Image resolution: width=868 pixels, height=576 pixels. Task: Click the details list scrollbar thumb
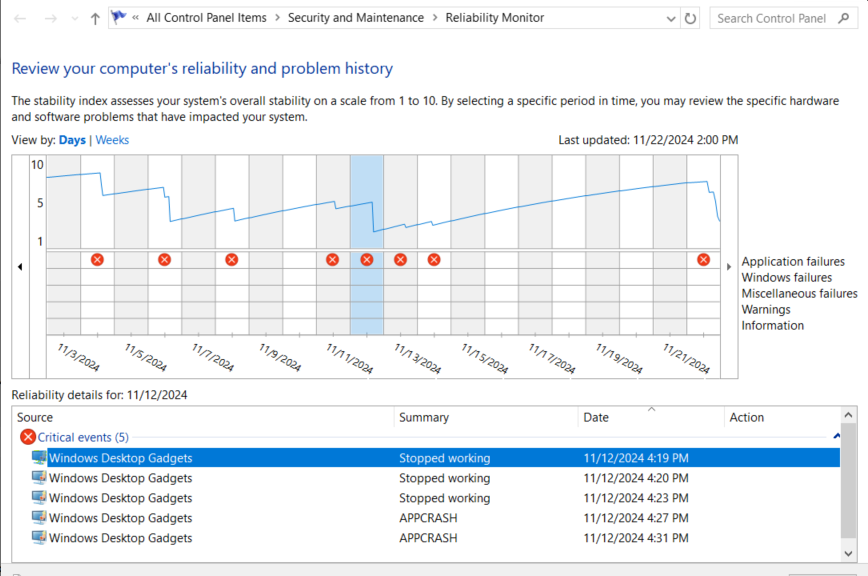(x=848, y=480)
